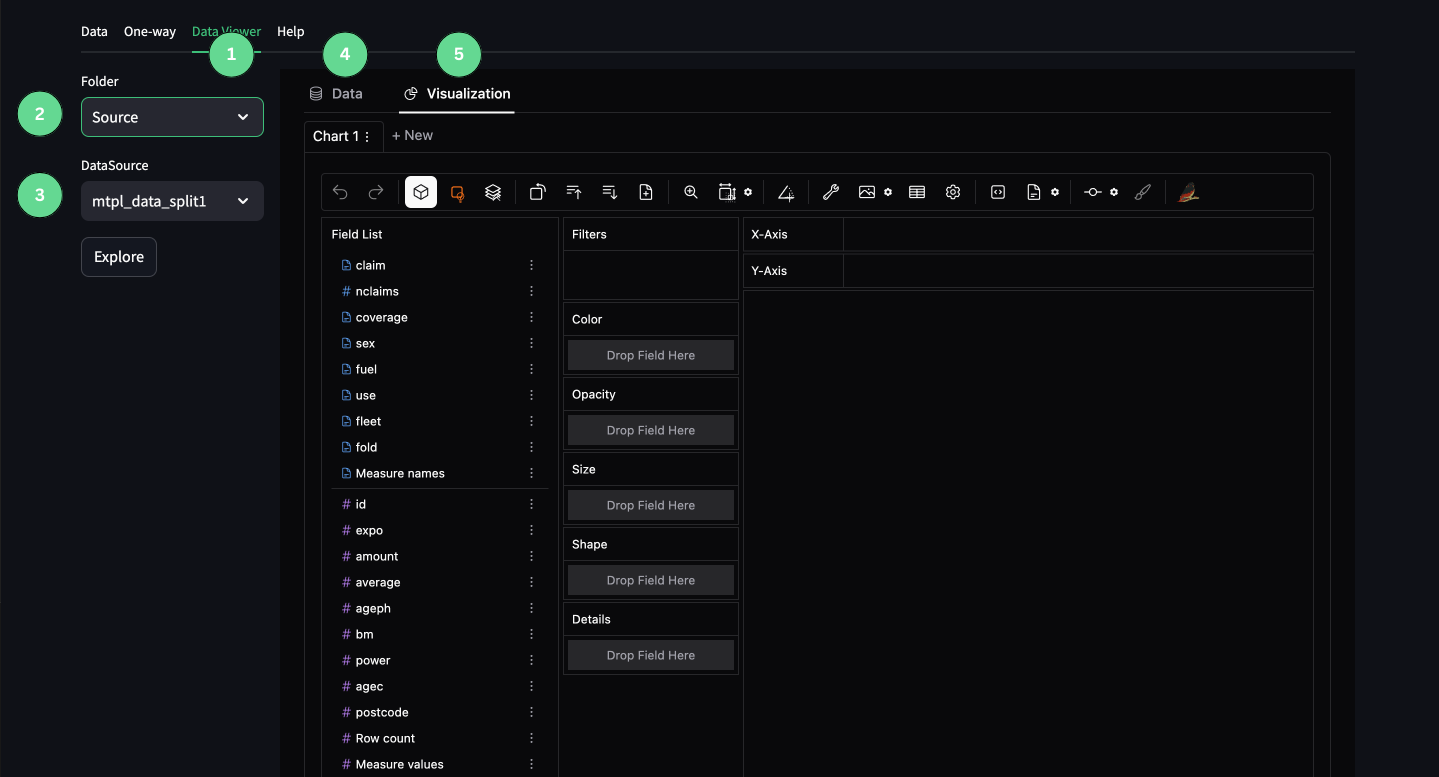Click the layout resize icon
Viewport: 1439px width, 777px height.
click(x=727, y=192)
